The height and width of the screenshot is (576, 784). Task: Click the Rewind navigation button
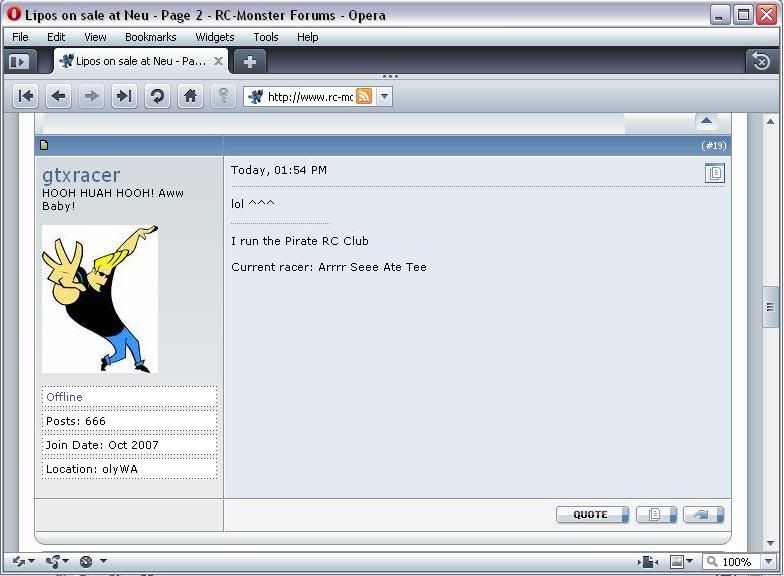click(26, 96)
